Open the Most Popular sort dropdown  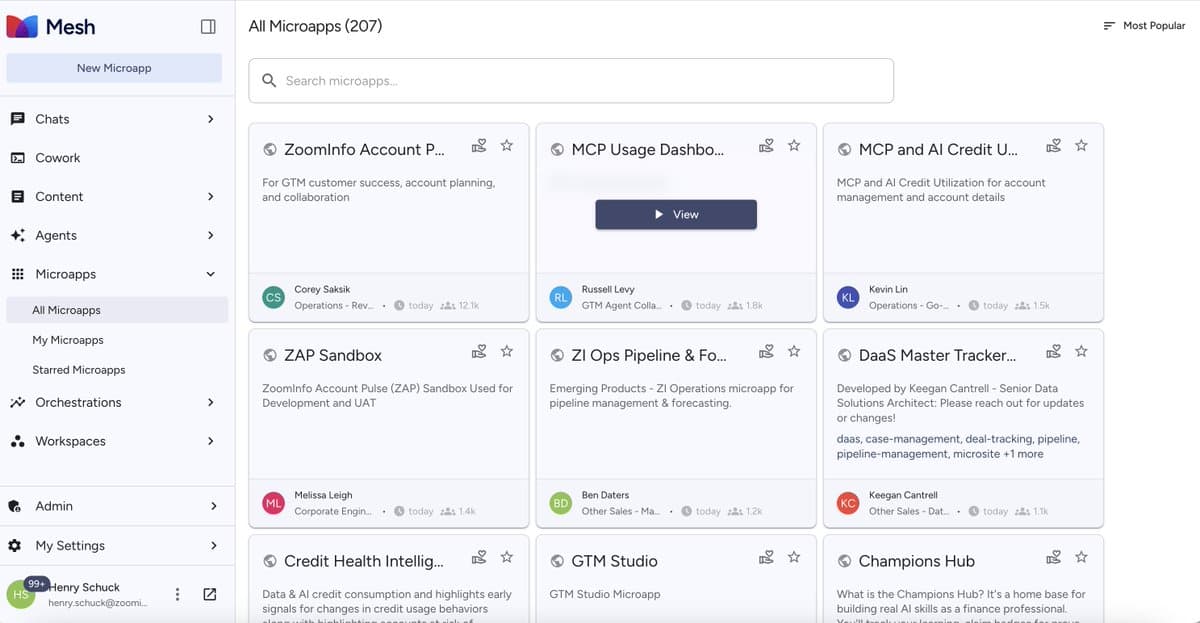pyautogui.click(x=1143, y=26)
